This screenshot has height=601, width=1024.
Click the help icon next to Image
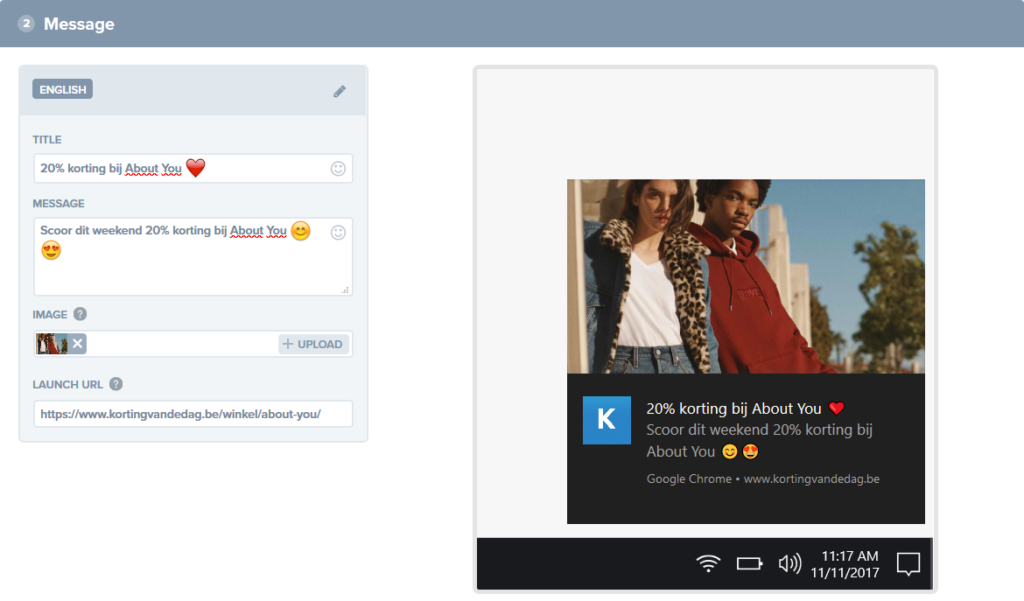pos(80,314)
